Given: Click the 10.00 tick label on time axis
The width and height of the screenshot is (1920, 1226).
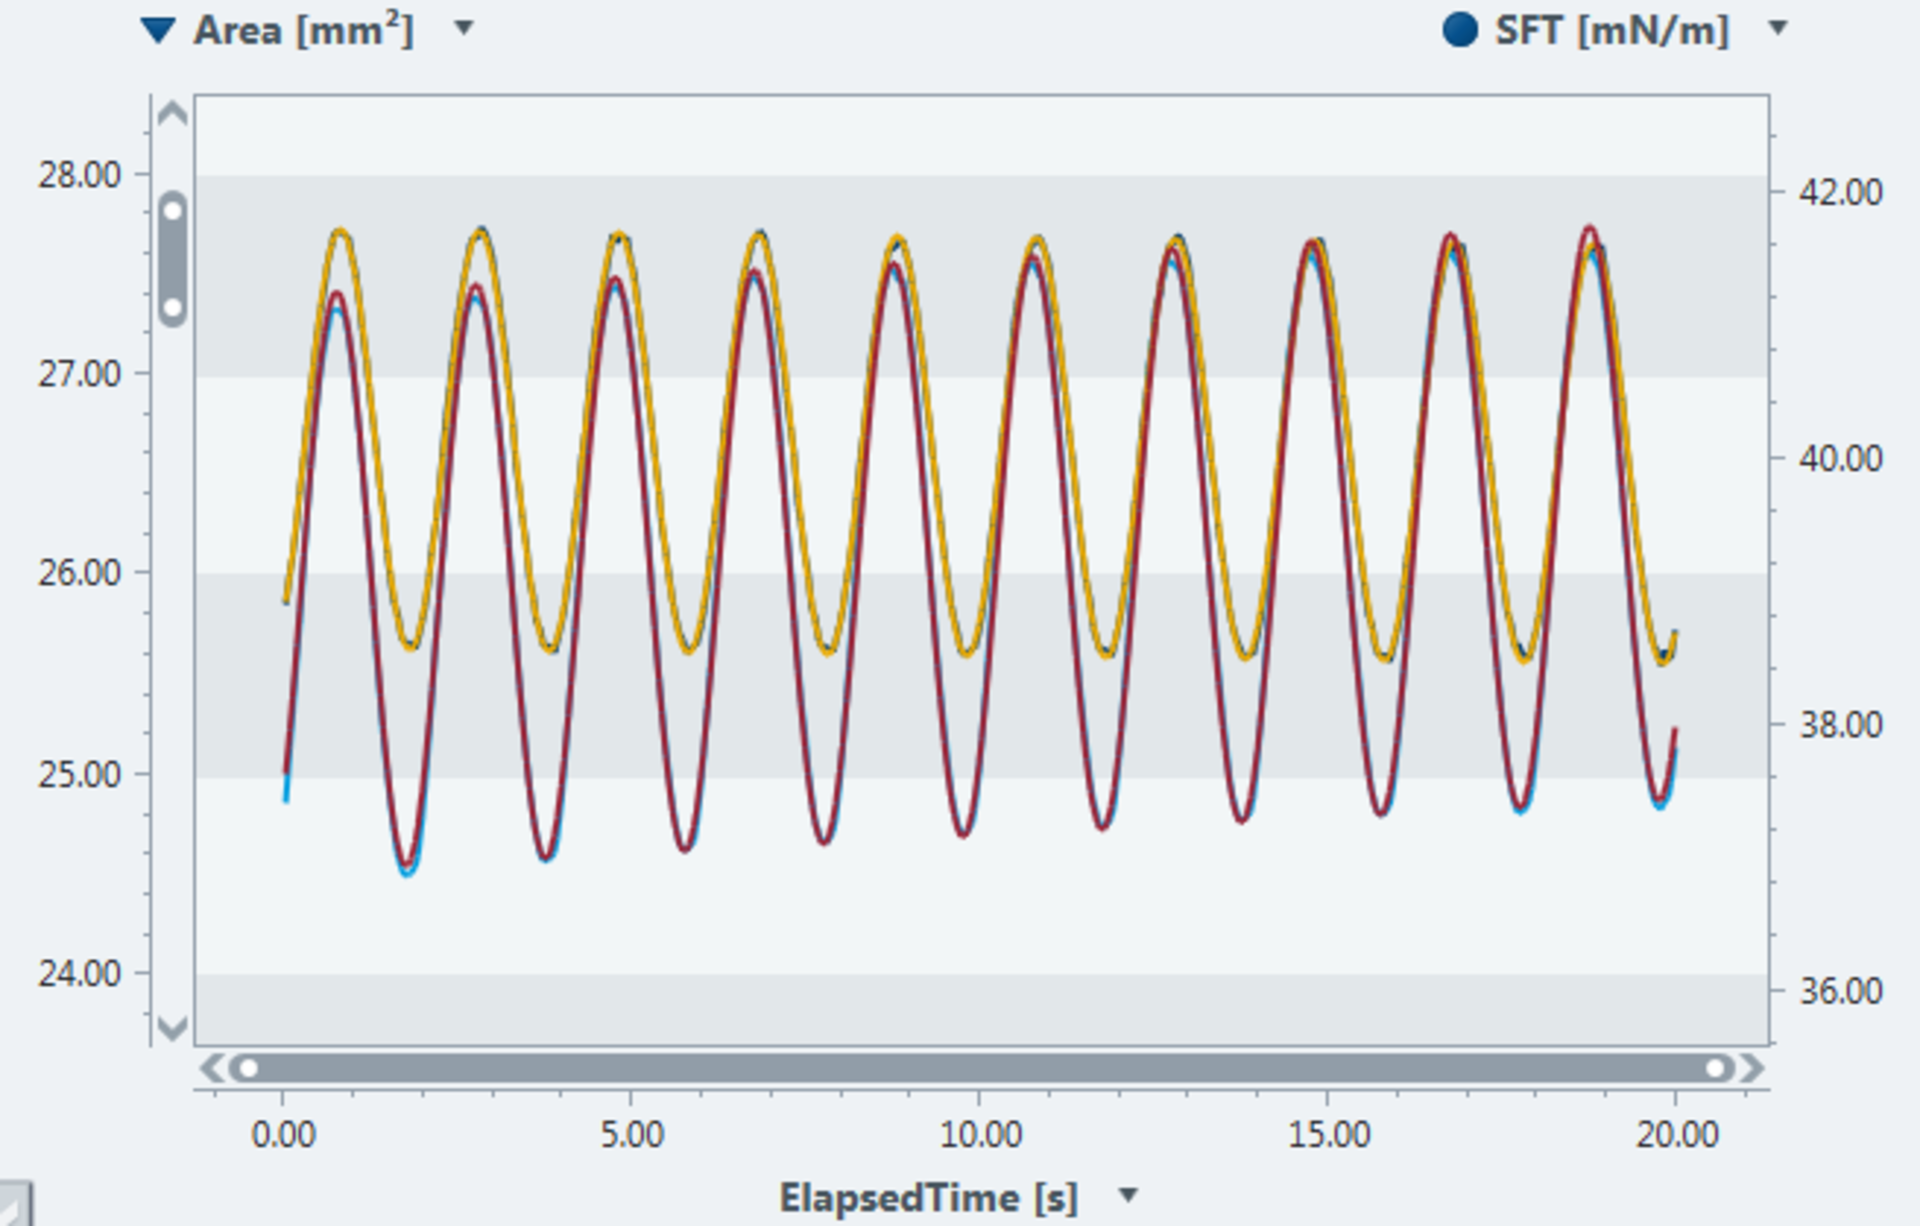Looking at the screenshot, I should (980, 1135).
